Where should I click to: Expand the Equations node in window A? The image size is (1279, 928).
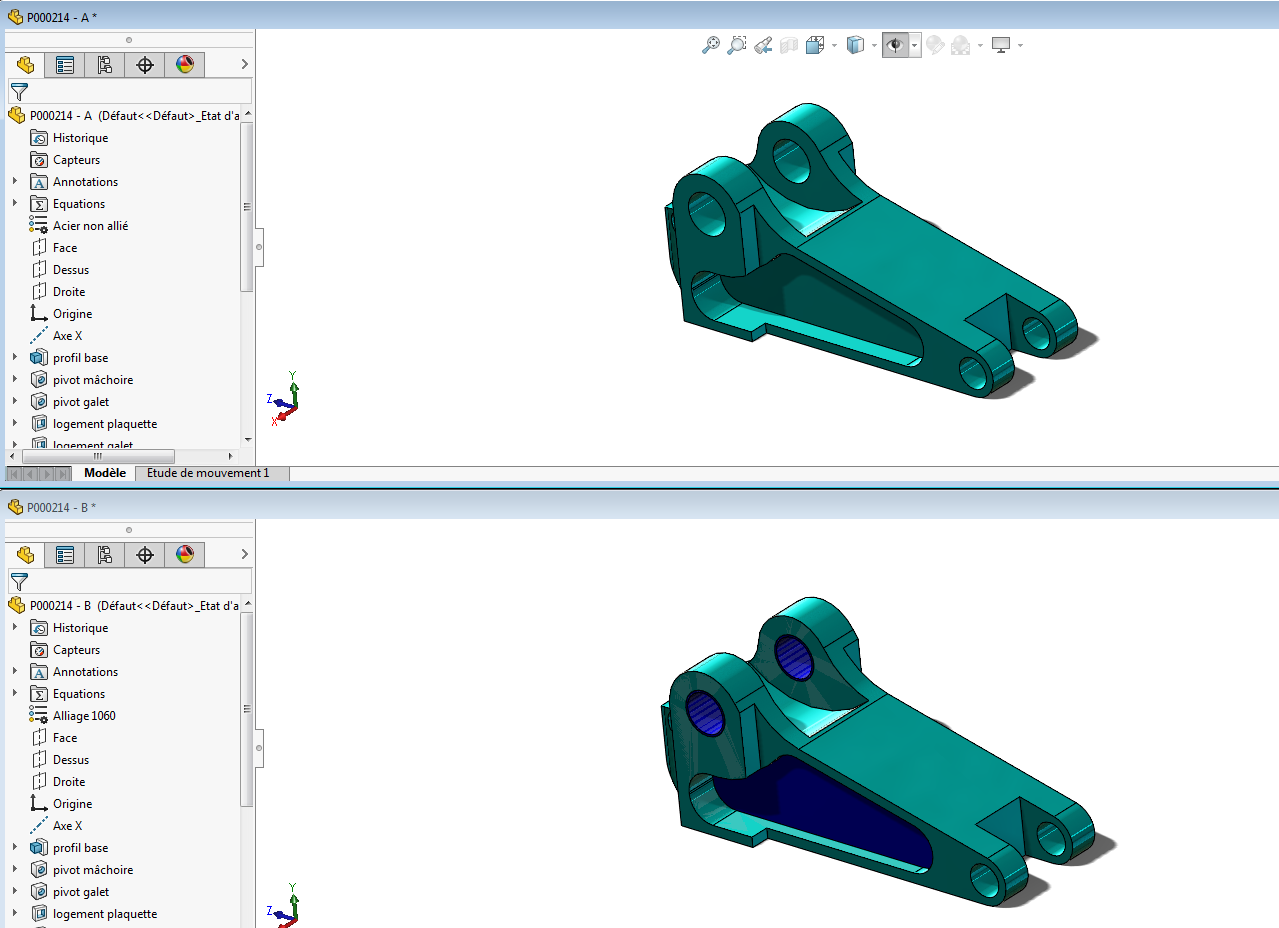[15, 204]
